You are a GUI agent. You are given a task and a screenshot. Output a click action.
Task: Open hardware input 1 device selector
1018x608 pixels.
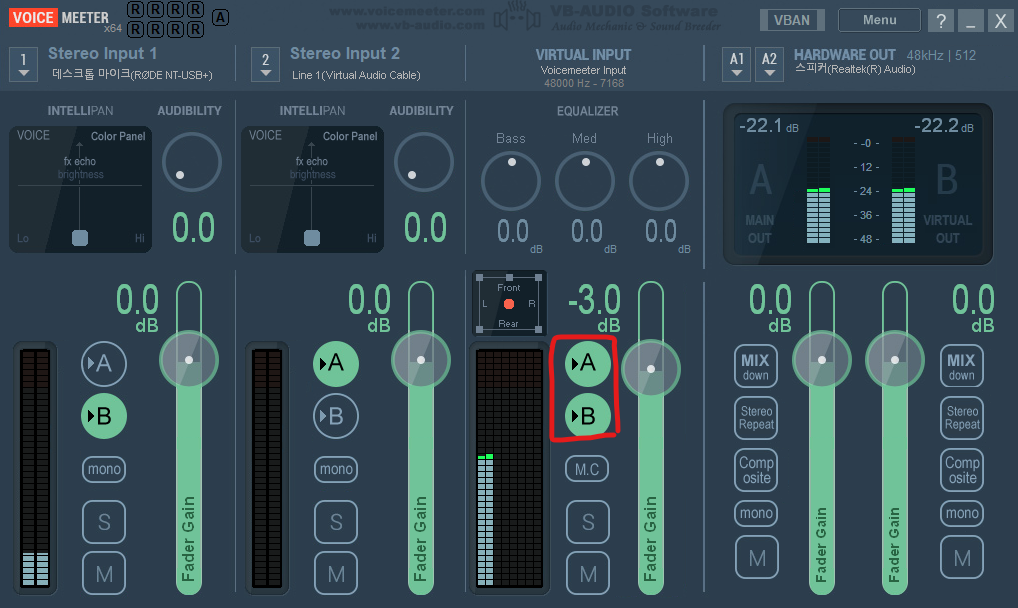coord(23,65)
